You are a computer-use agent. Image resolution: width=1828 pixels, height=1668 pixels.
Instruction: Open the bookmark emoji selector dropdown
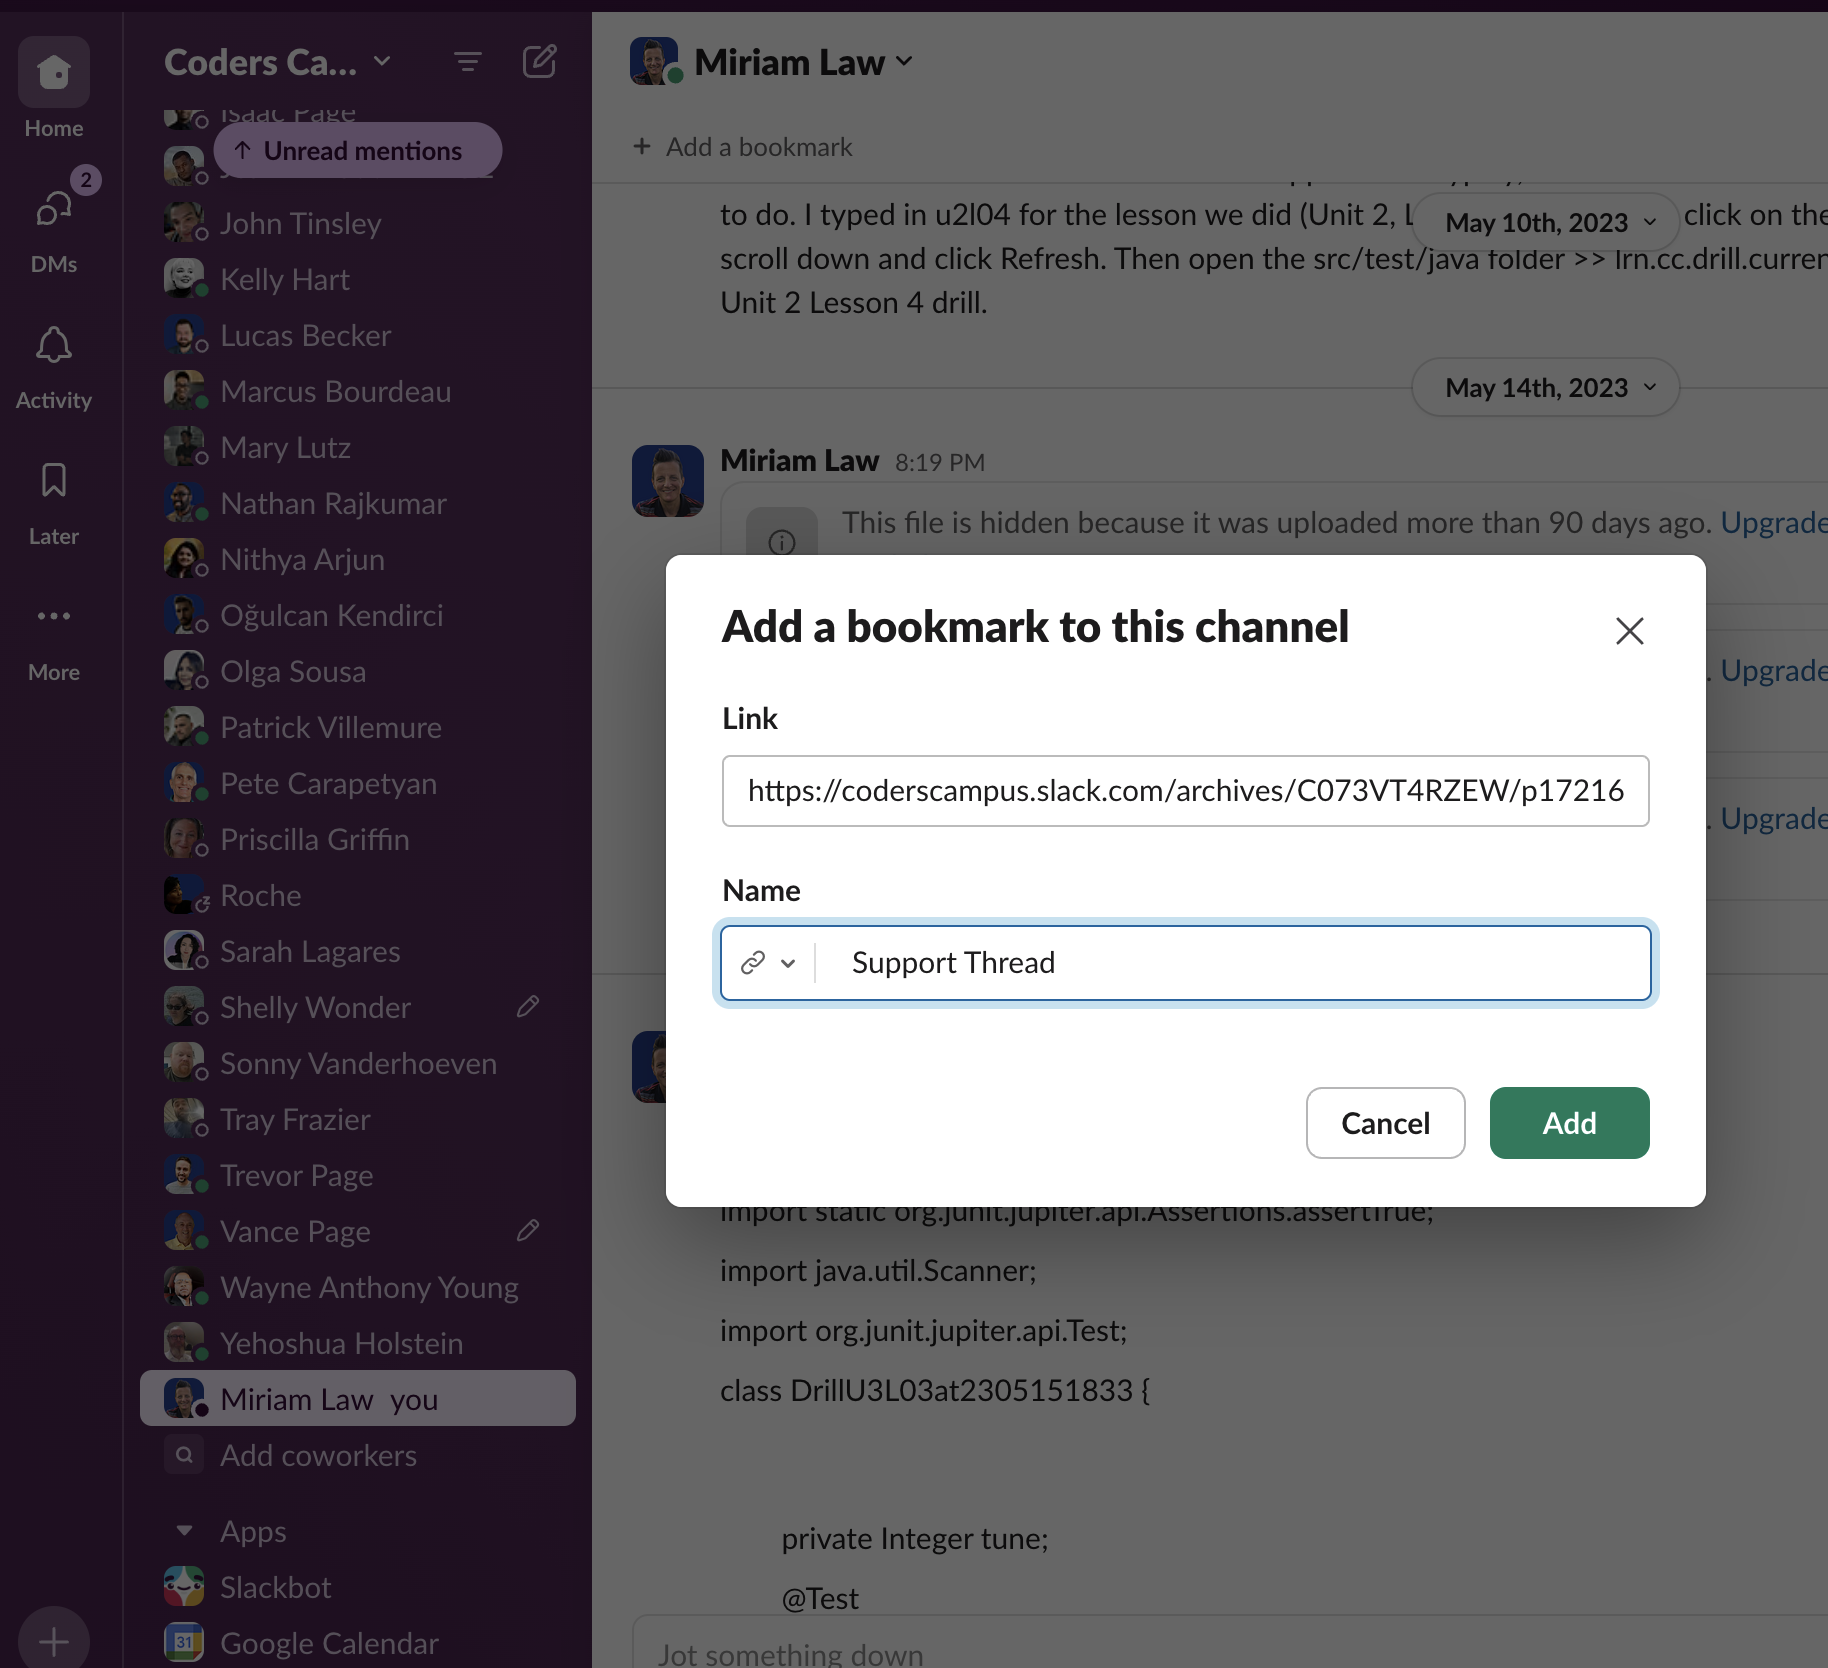point(766,962)
